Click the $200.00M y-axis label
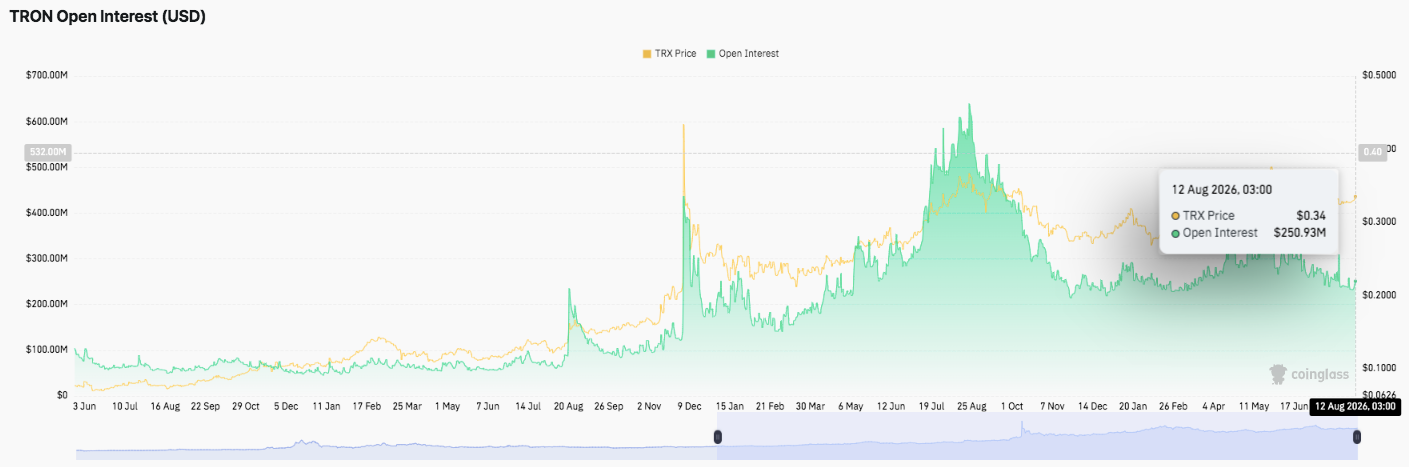 coord(46,304)
